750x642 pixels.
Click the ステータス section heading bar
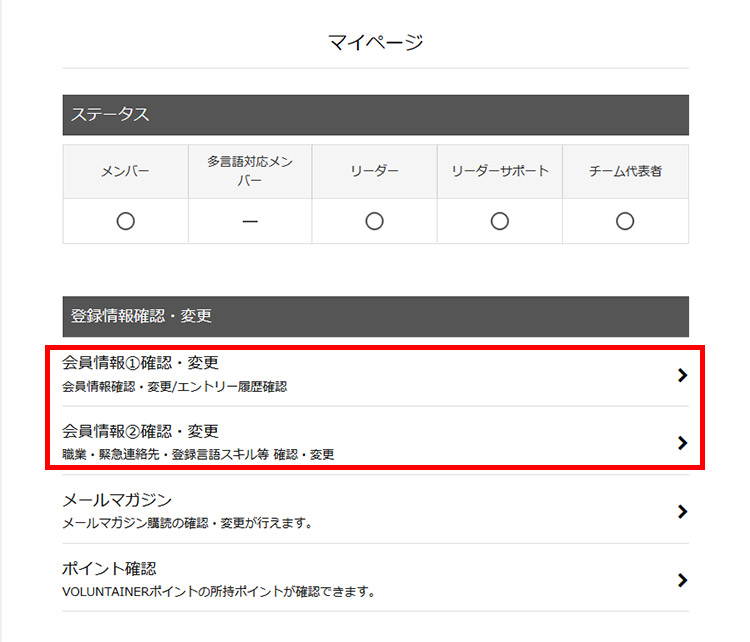(x=375, y=115)
